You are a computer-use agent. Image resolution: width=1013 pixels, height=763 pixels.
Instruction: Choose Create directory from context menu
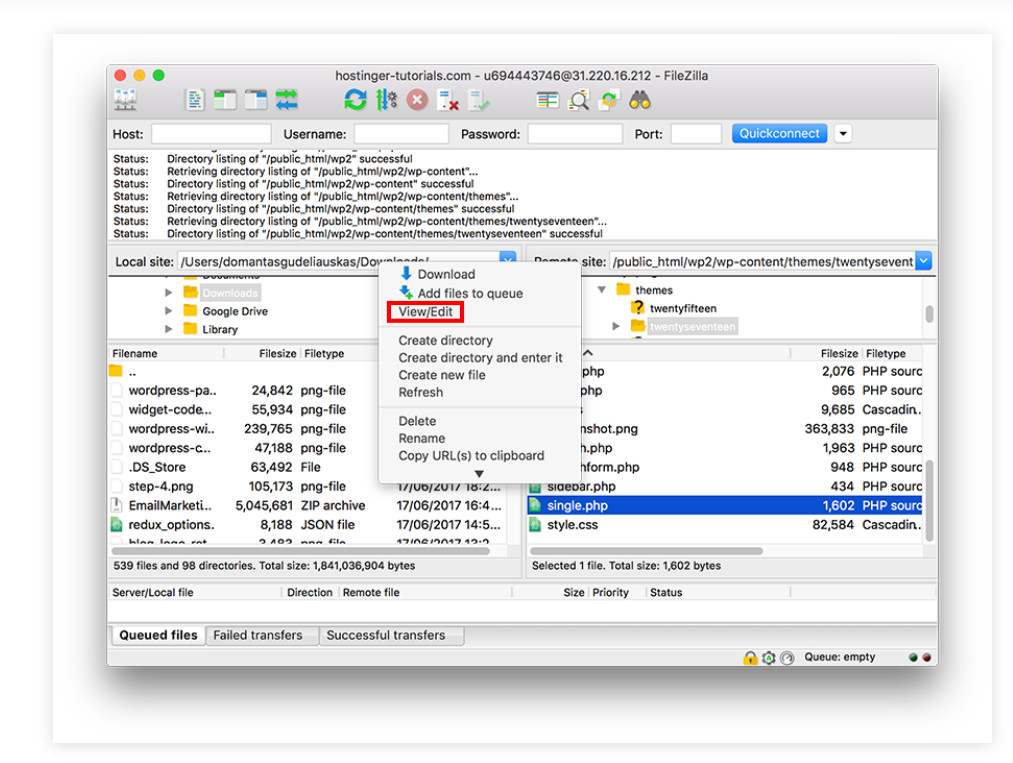445,340
